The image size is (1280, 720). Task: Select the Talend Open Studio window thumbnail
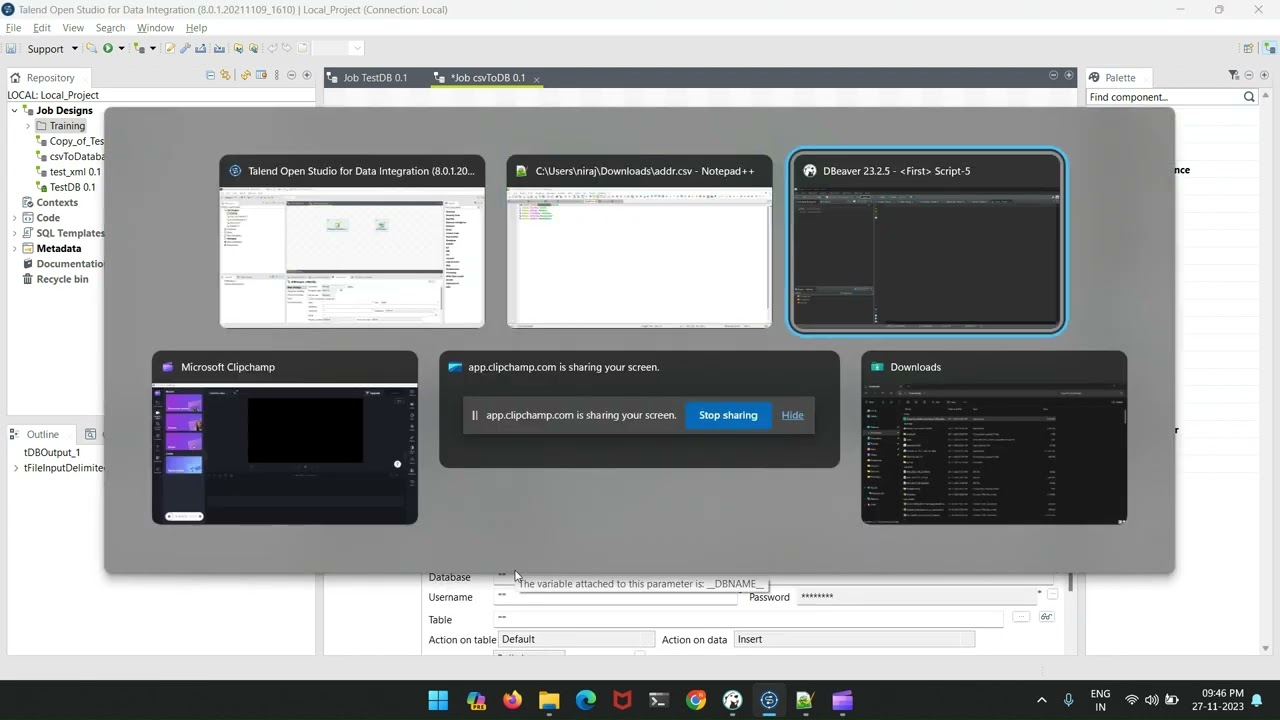point(352,242)
